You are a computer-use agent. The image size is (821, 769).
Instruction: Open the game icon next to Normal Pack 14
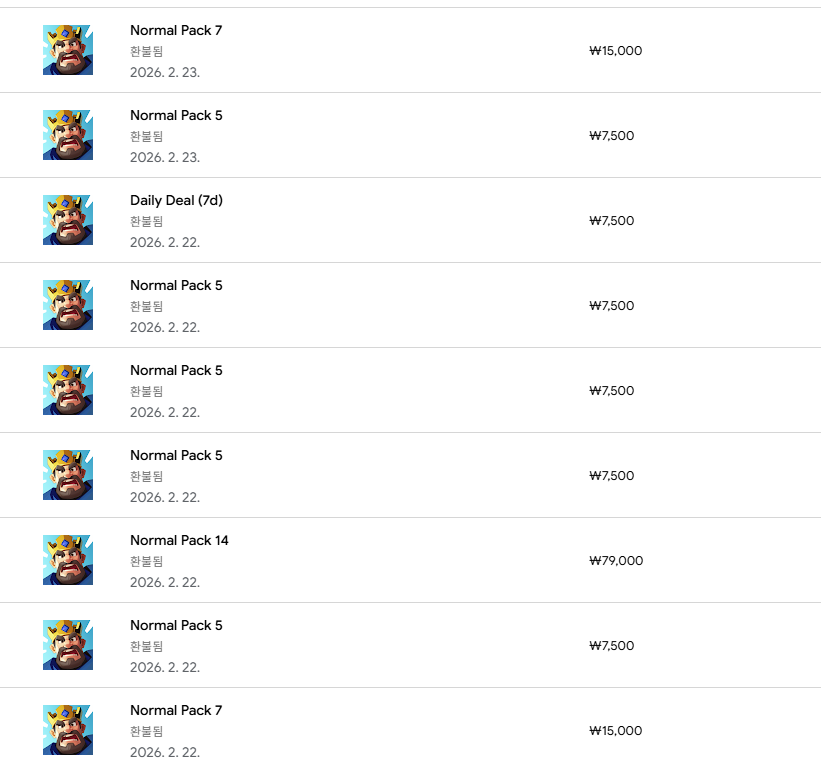[x=68, y=560]
